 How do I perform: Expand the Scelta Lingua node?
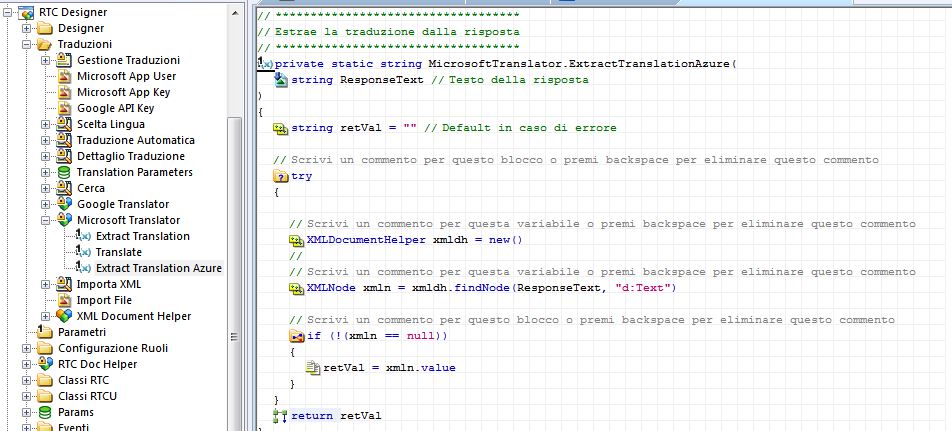[46, 124]
